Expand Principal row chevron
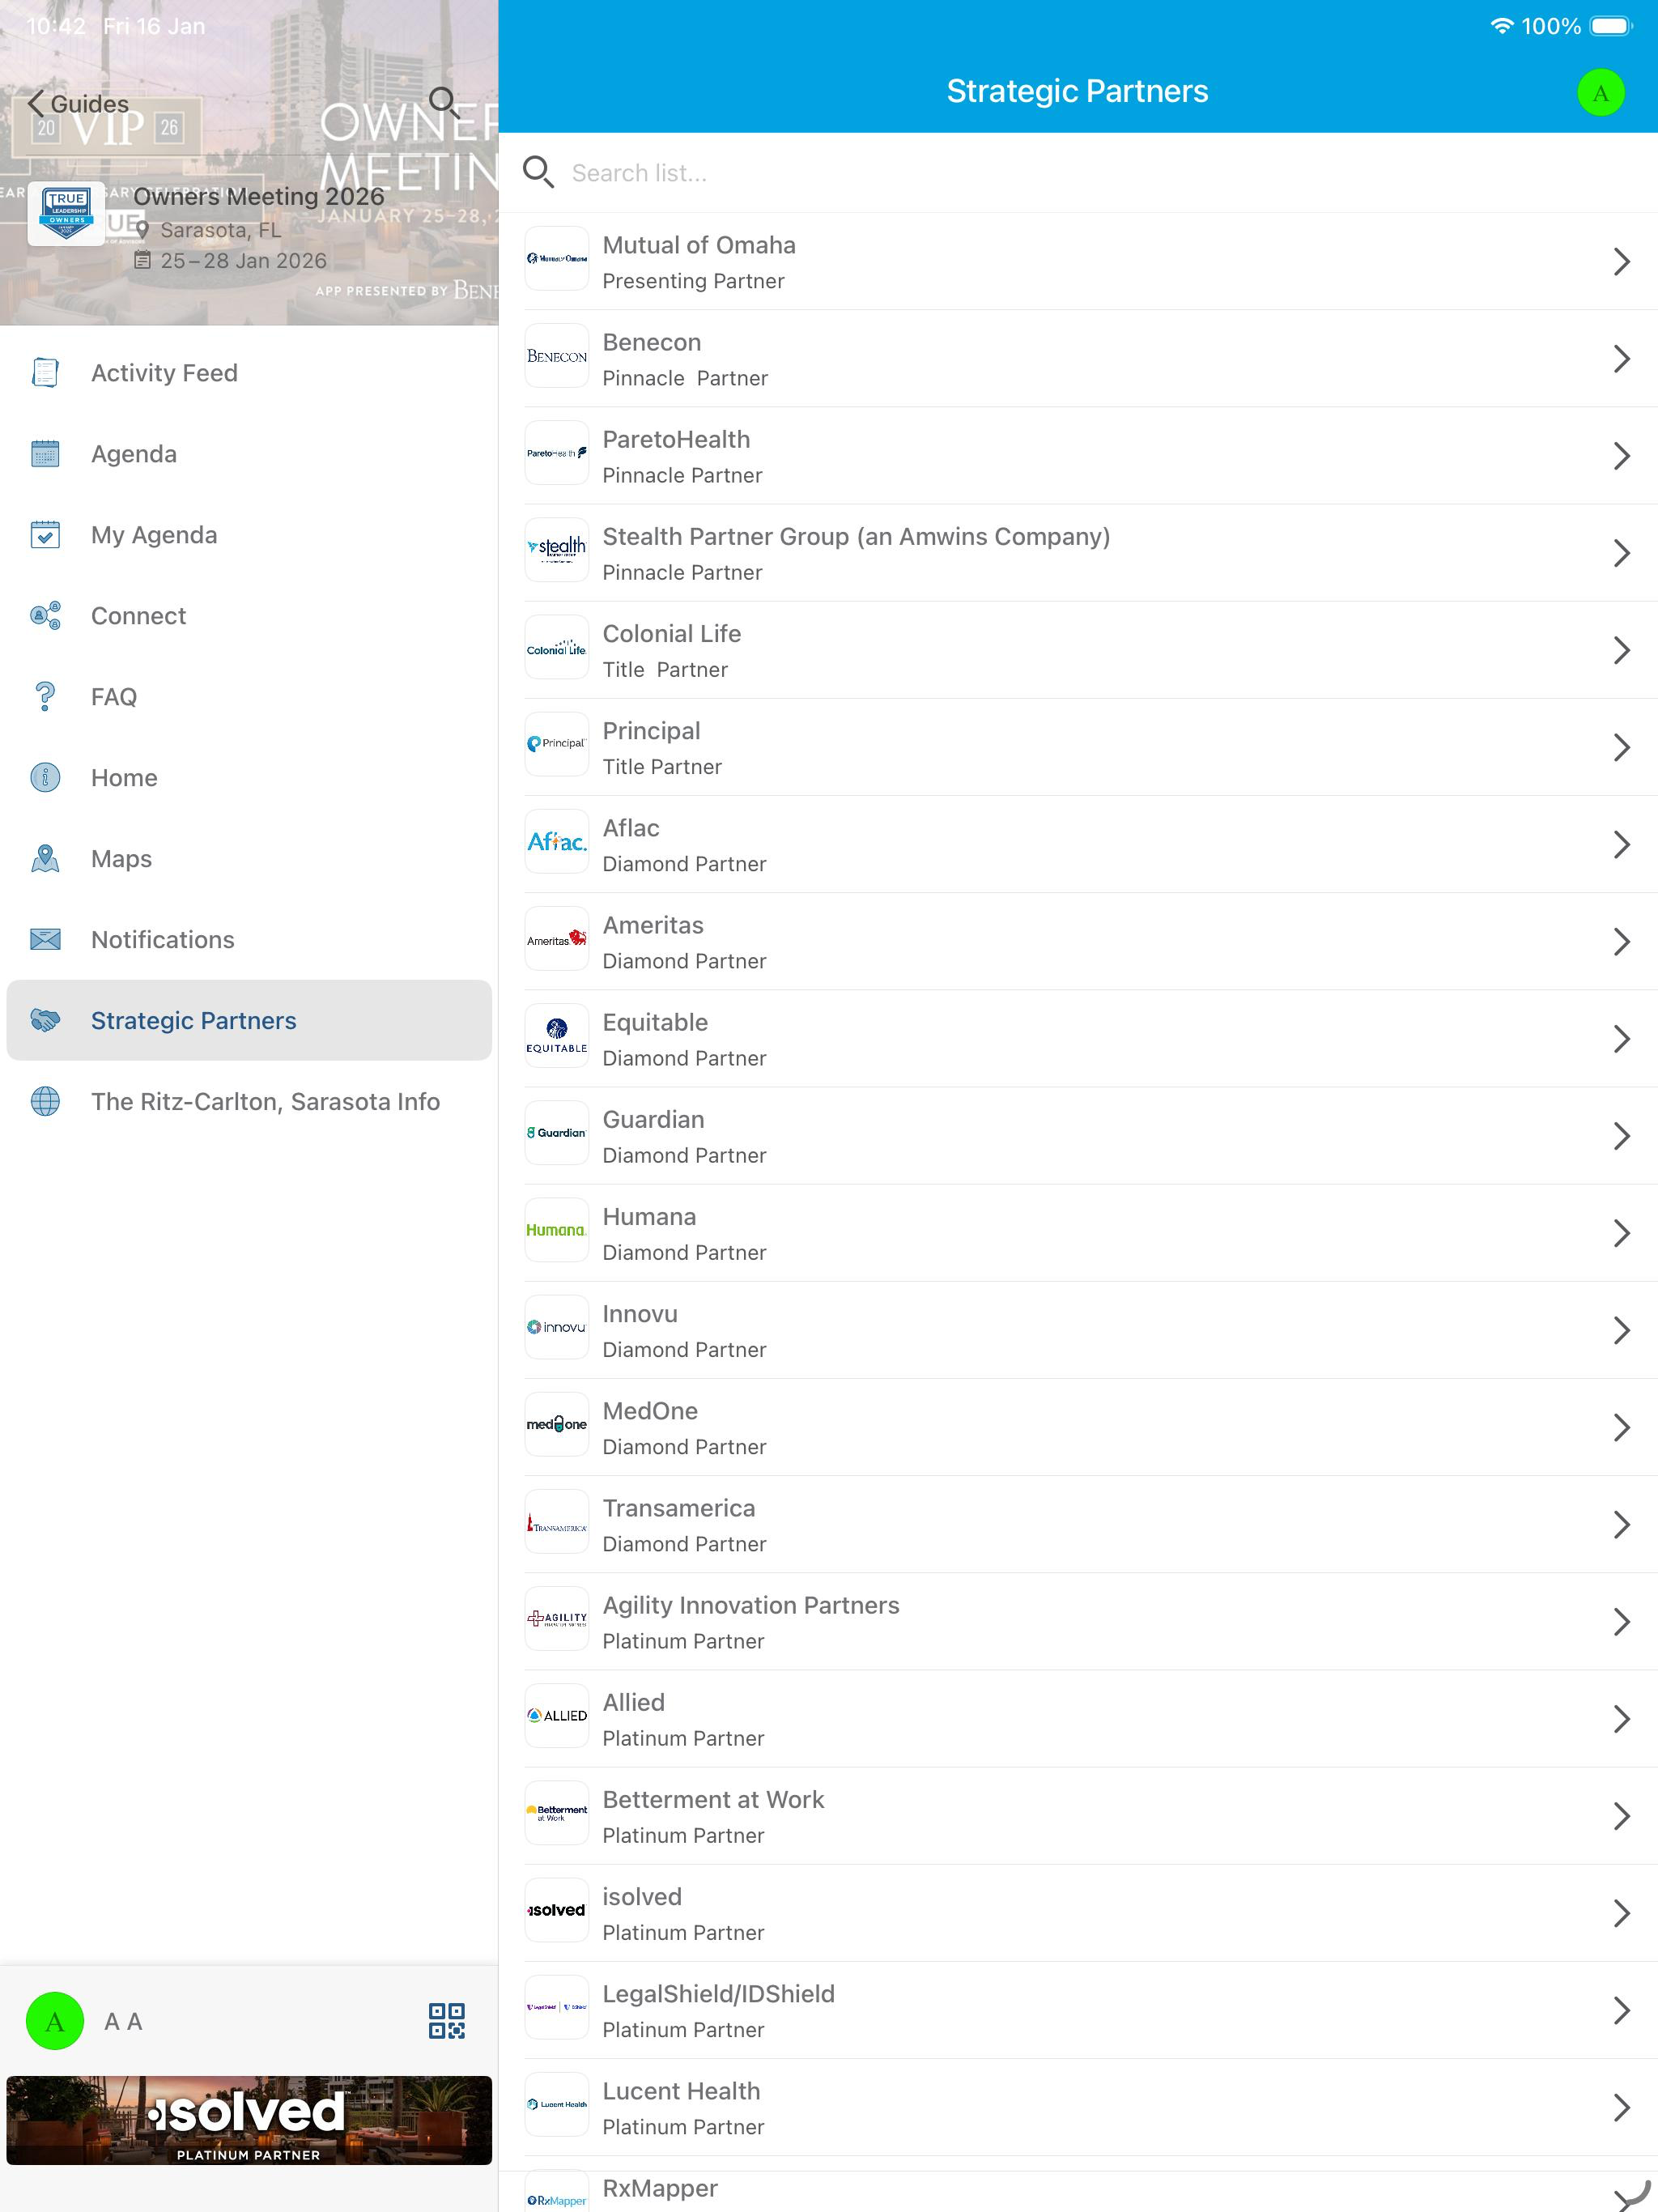Screen dimensions: 1658x2212 click(1622, 748)
